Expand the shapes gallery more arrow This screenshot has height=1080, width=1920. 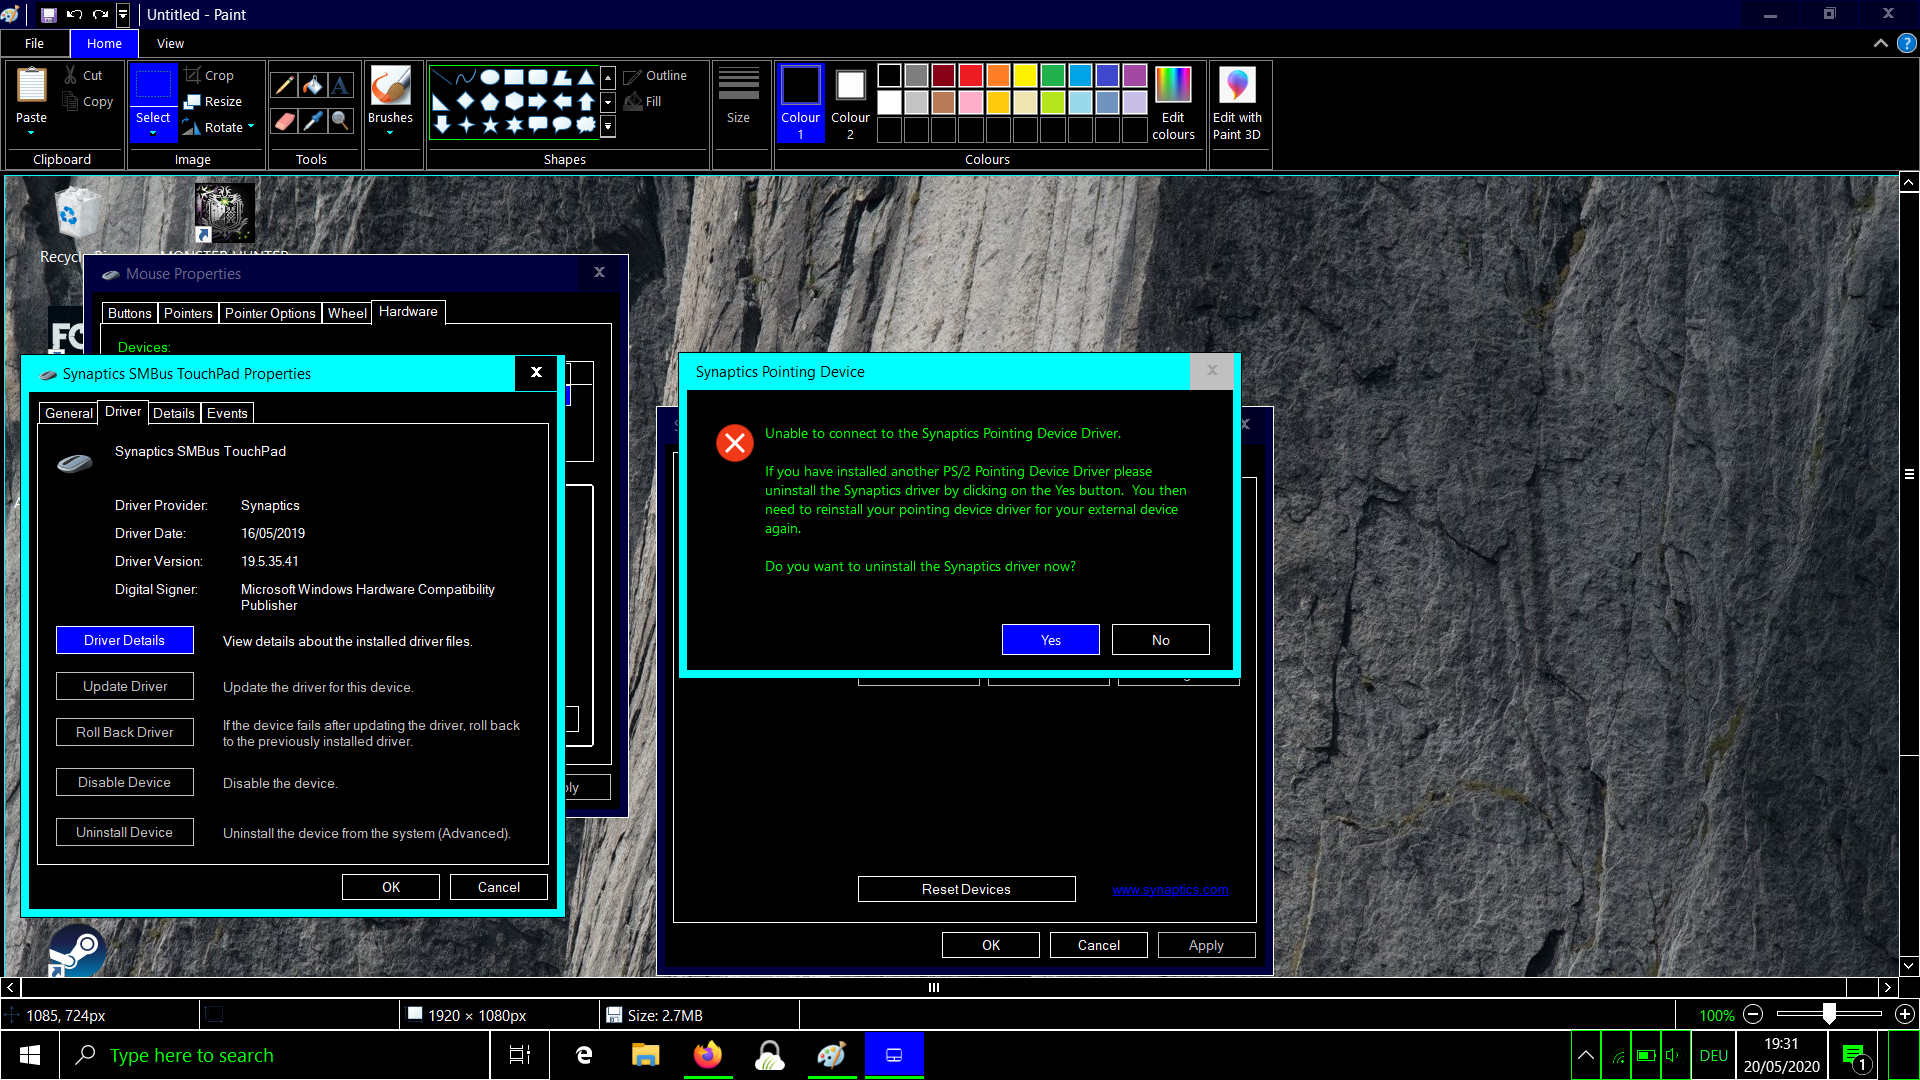[x=607, y=127]
